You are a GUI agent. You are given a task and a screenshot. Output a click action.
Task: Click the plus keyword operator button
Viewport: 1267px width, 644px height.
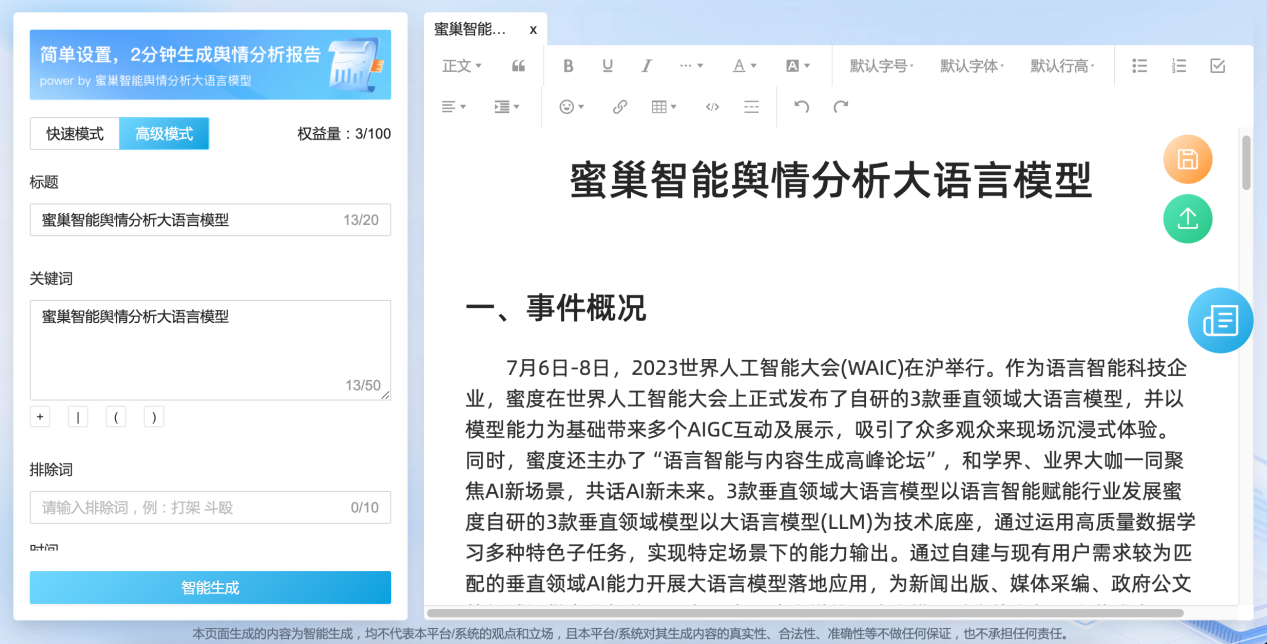(x=40, y=416)
